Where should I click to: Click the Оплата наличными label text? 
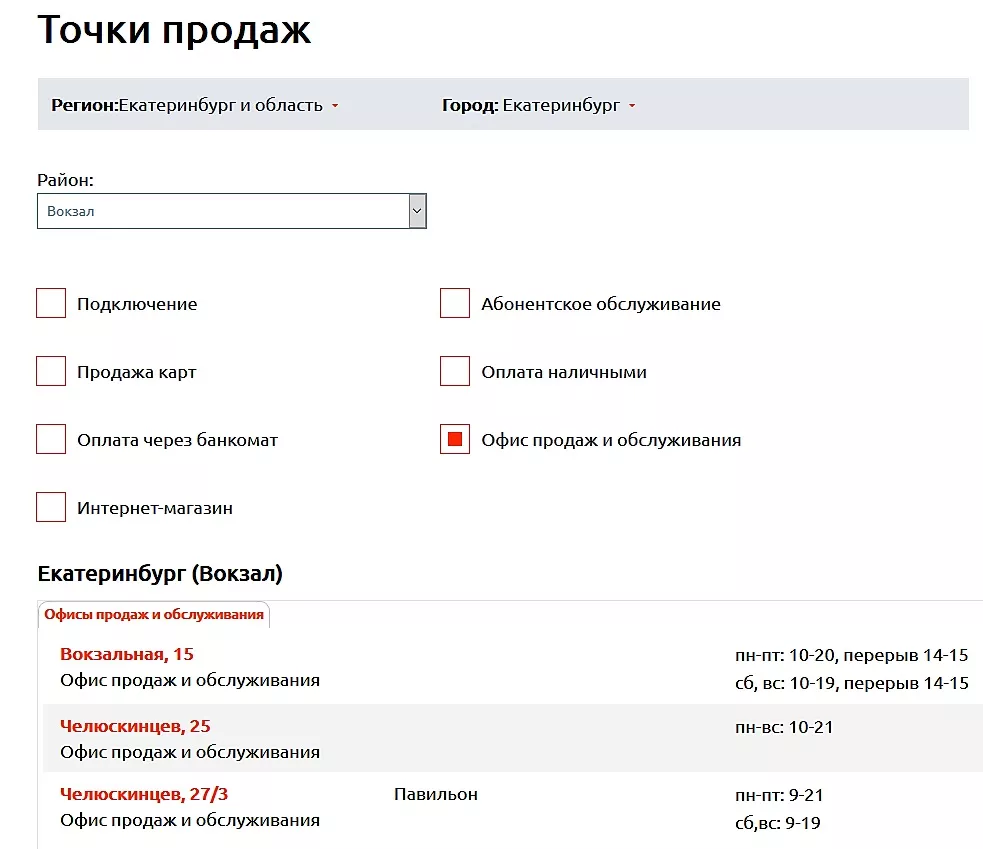tap(564, 372)
